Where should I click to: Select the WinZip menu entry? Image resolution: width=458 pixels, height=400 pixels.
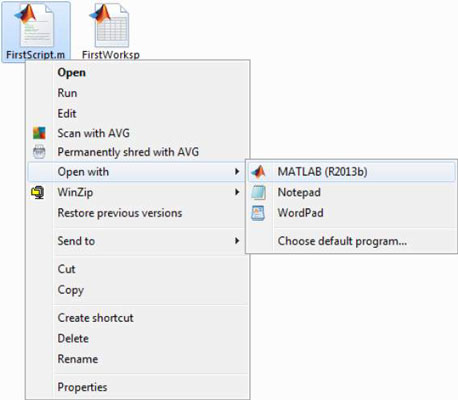tap(137, 192)
